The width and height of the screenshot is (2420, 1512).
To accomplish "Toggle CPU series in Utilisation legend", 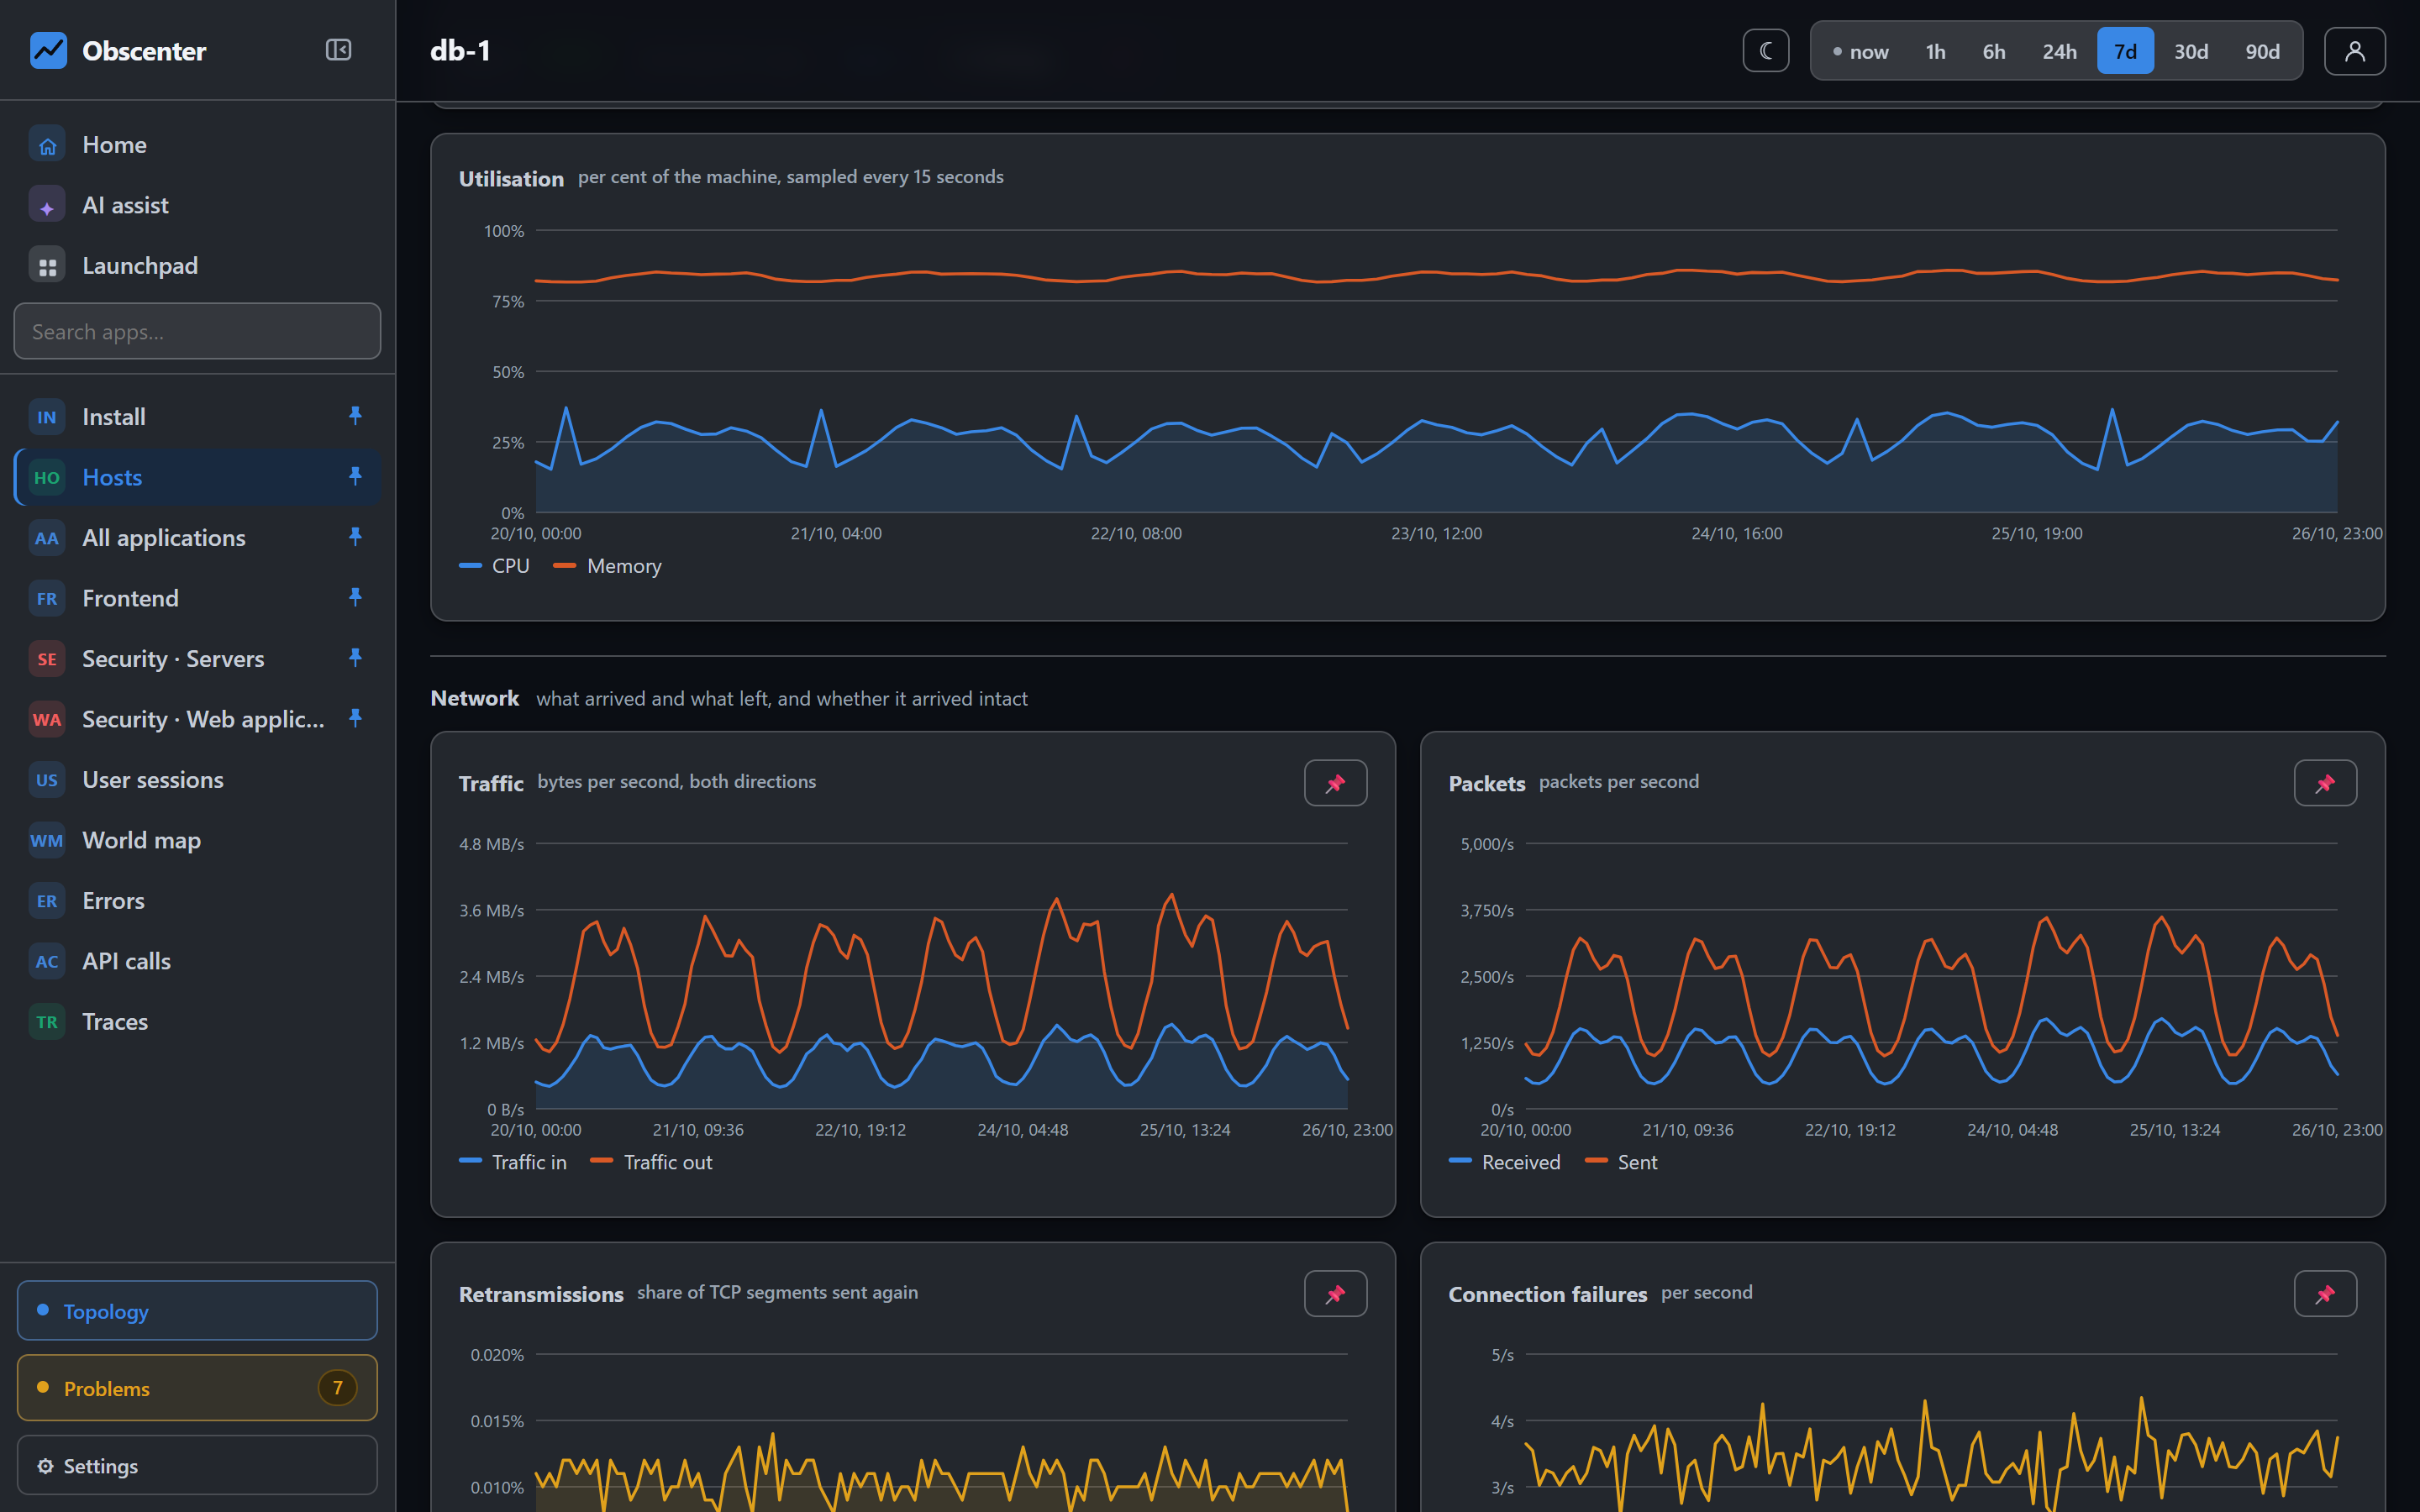I will [x=494, y=566].
